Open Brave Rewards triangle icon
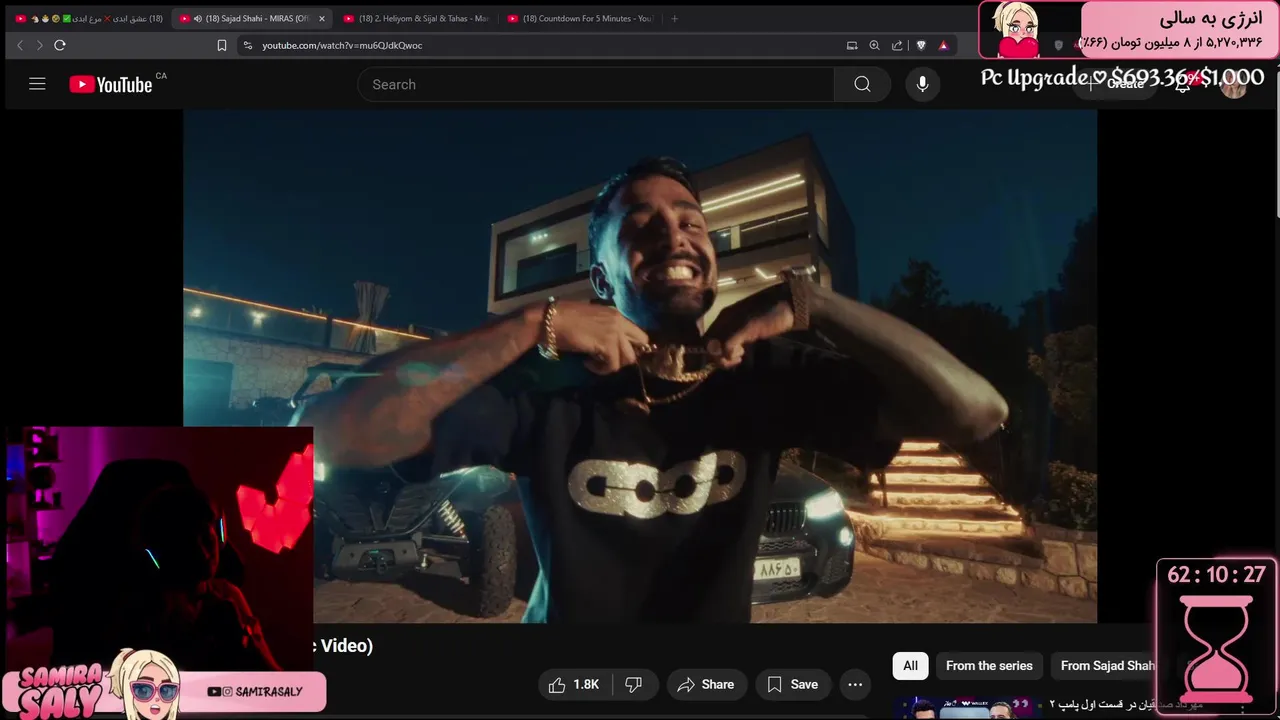The width and height of the screenshot is (1280, 720). (x=943, y=45)
